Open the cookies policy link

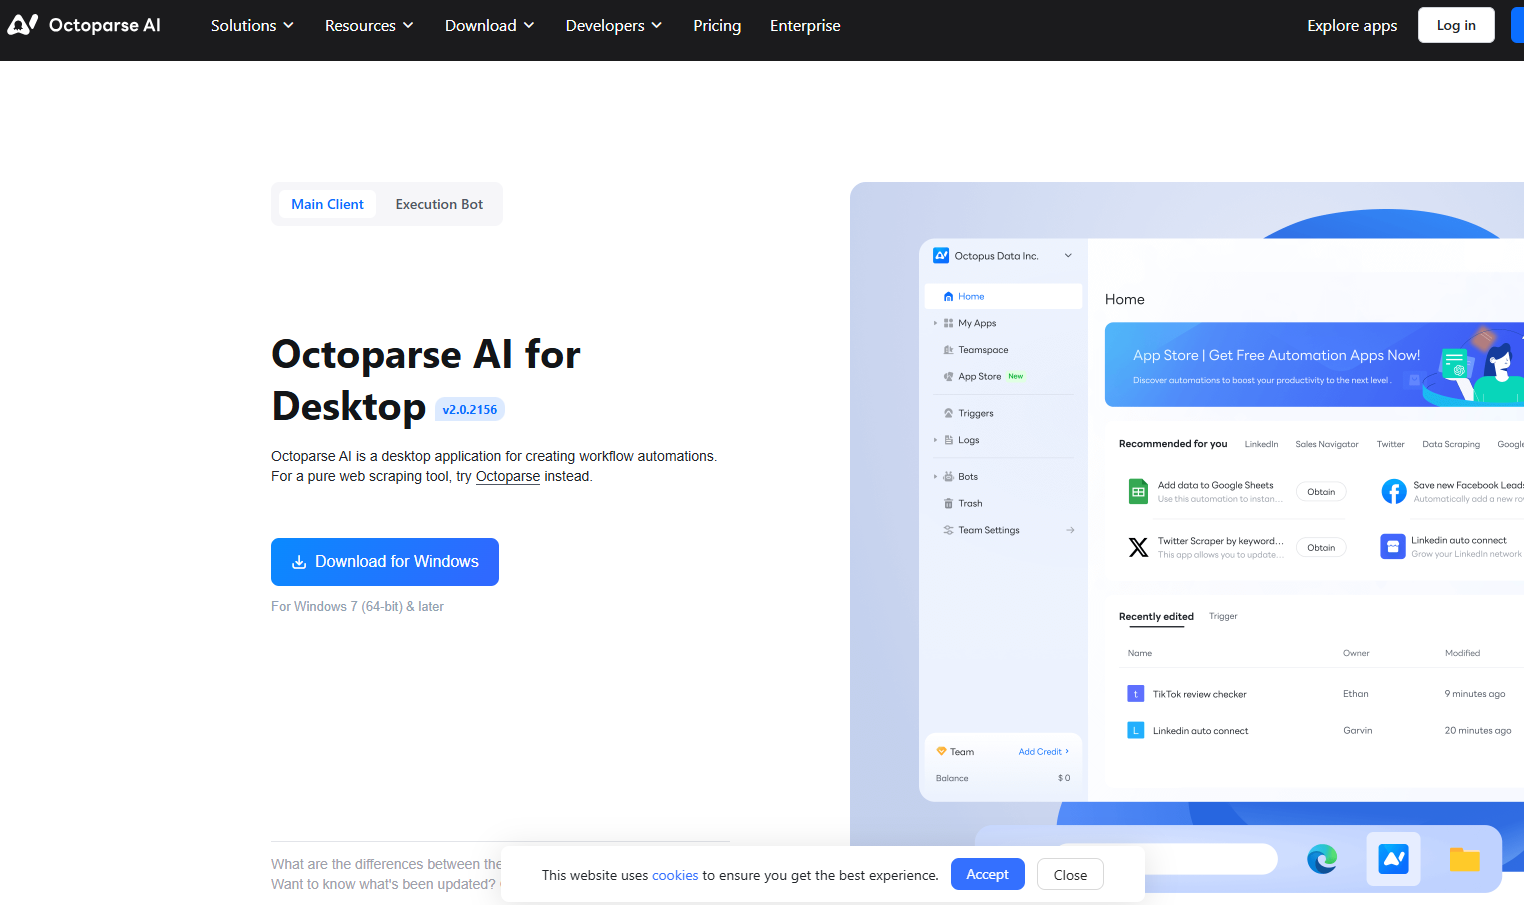click(x=675, y=875)
